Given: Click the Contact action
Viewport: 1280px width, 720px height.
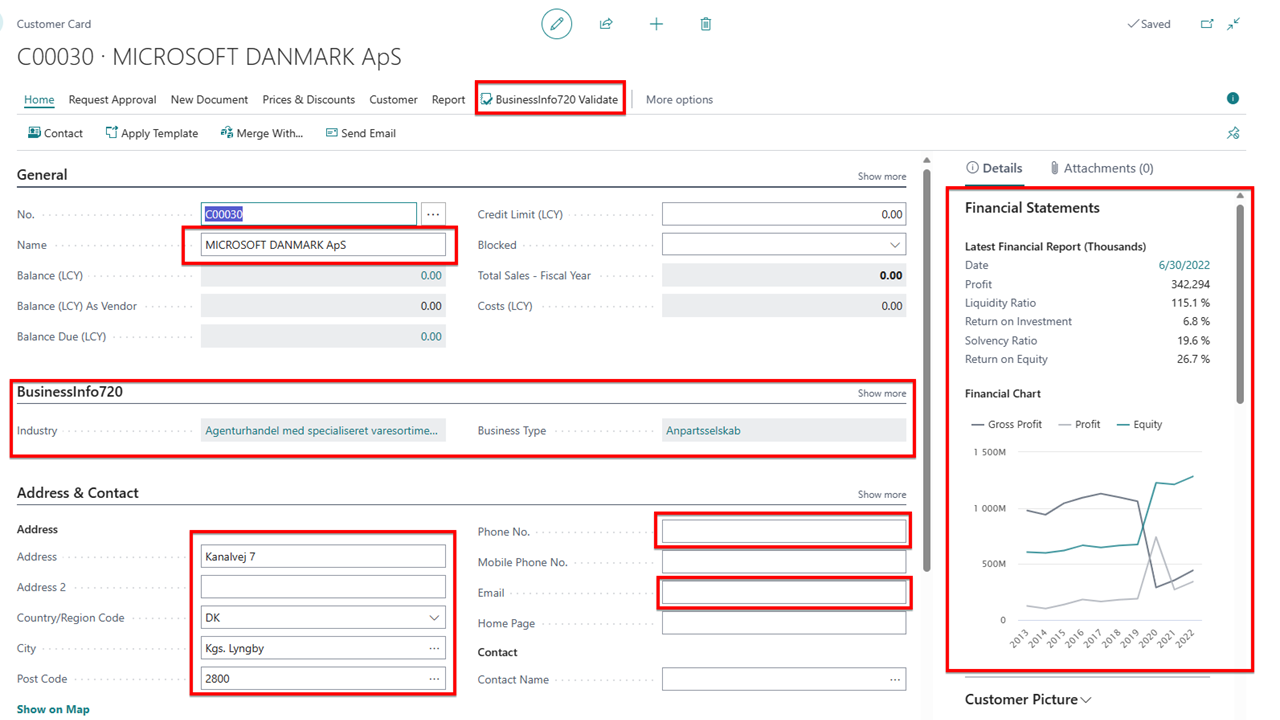Looking at the screenshot, I should tap(56, 133).
